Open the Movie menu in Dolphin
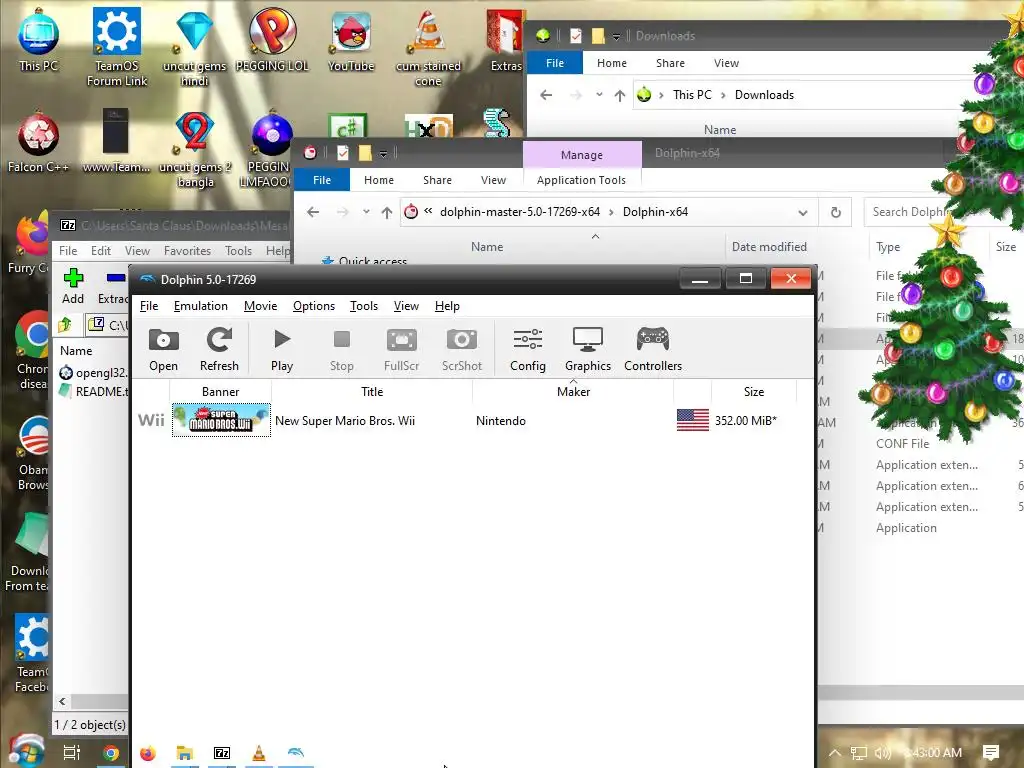The height and width of the screenshot is (768, 1024). (260, 306)
